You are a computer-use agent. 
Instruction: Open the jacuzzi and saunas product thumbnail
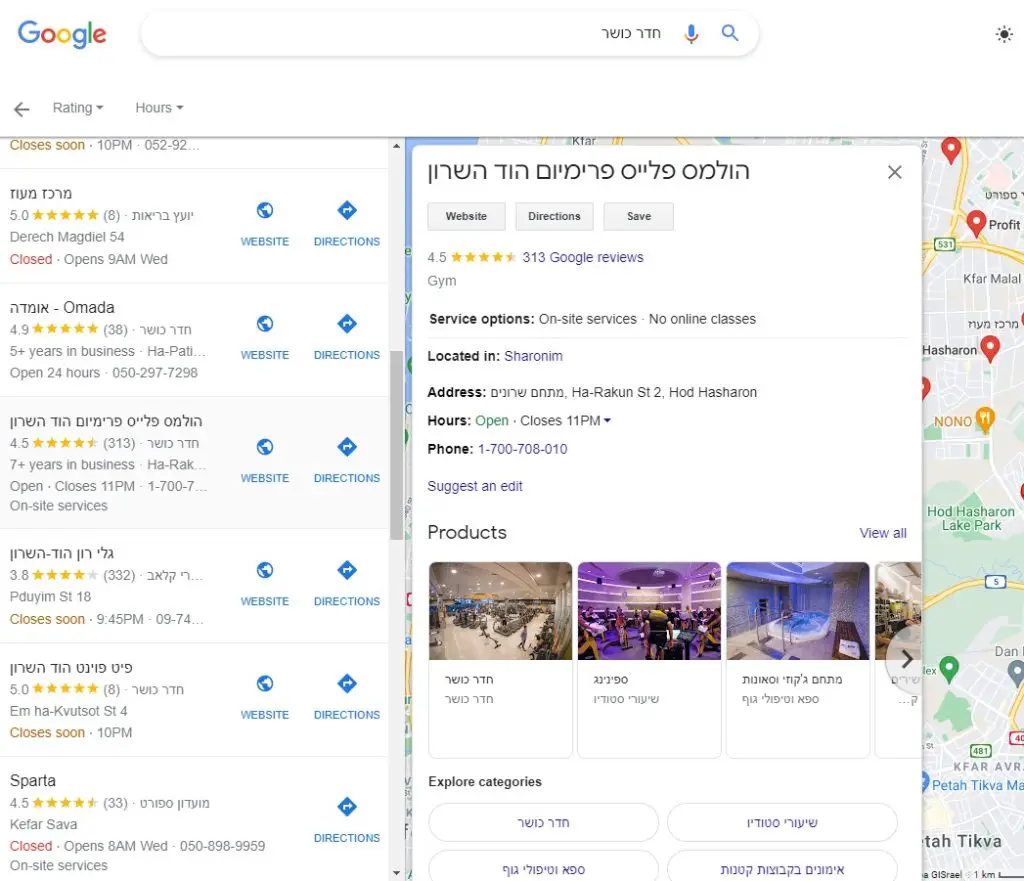pyautogui.click(x=798, y=611)
